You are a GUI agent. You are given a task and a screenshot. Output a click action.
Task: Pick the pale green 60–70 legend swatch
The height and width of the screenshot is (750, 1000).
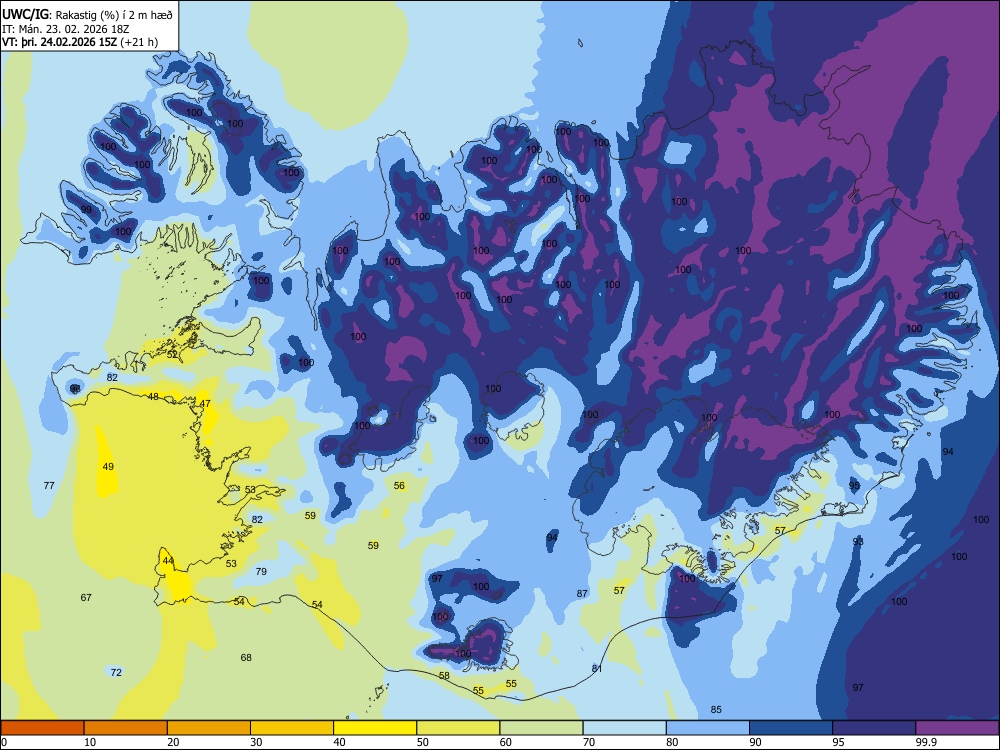tap(541, 728)
